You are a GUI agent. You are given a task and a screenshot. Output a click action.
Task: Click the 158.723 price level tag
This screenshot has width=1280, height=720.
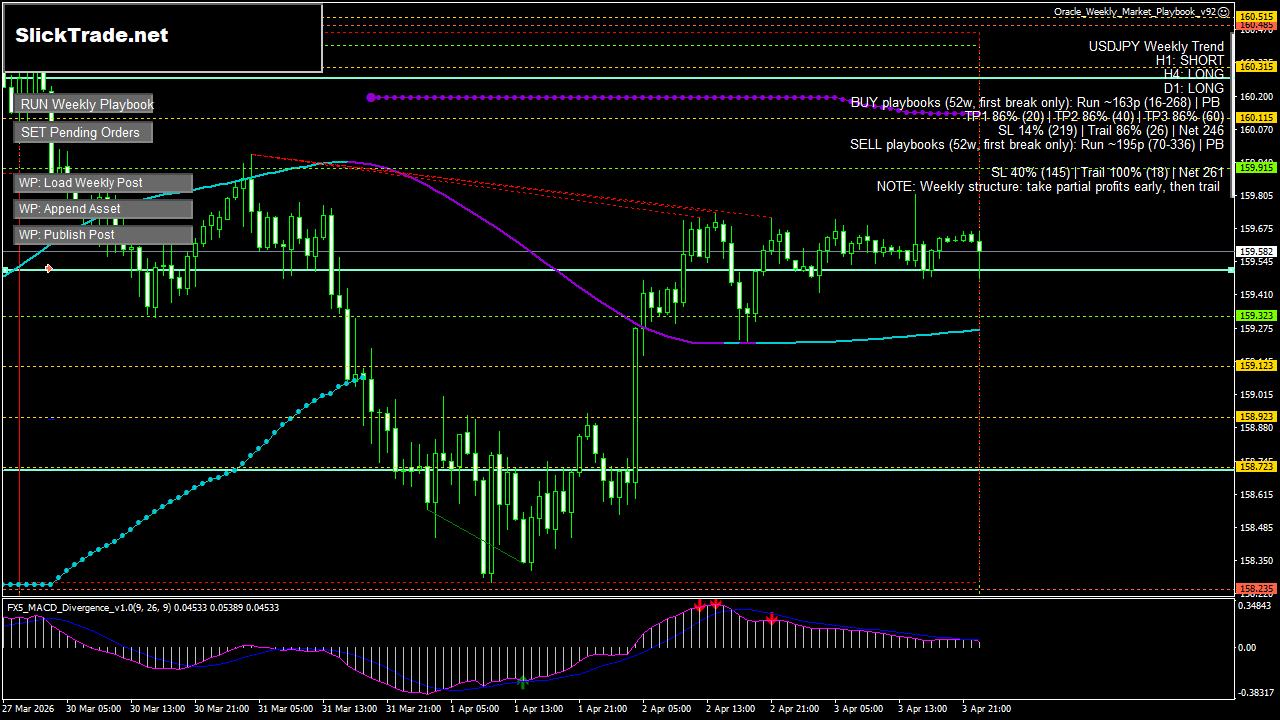[1256, 467]
